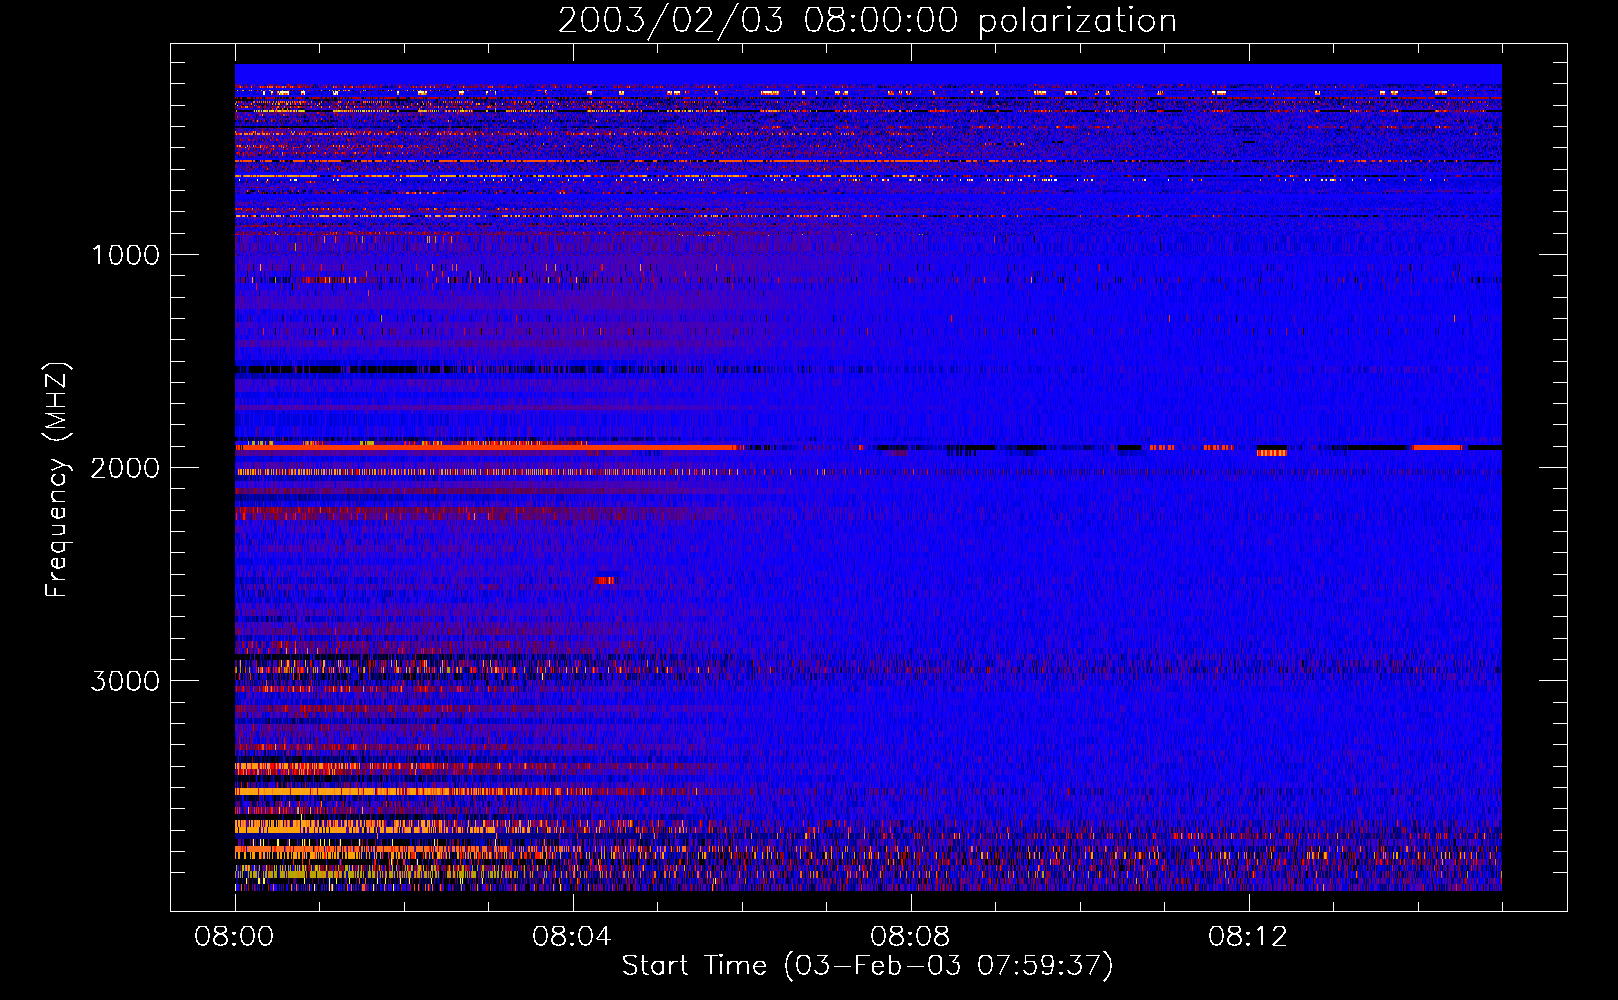Click the '08:04' time axis label
Viewport: 1618px width, 1000px height.
click(572, 937)
